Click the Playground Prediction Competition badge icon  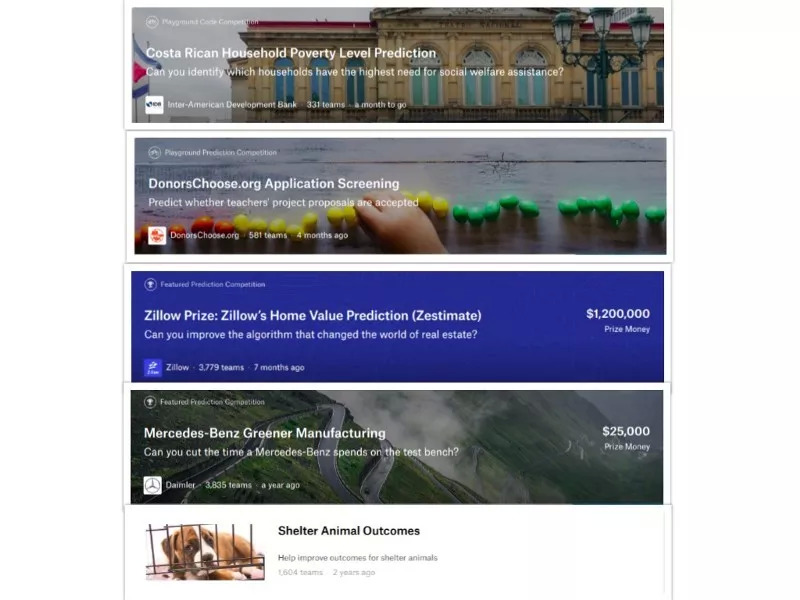point(154,153)
